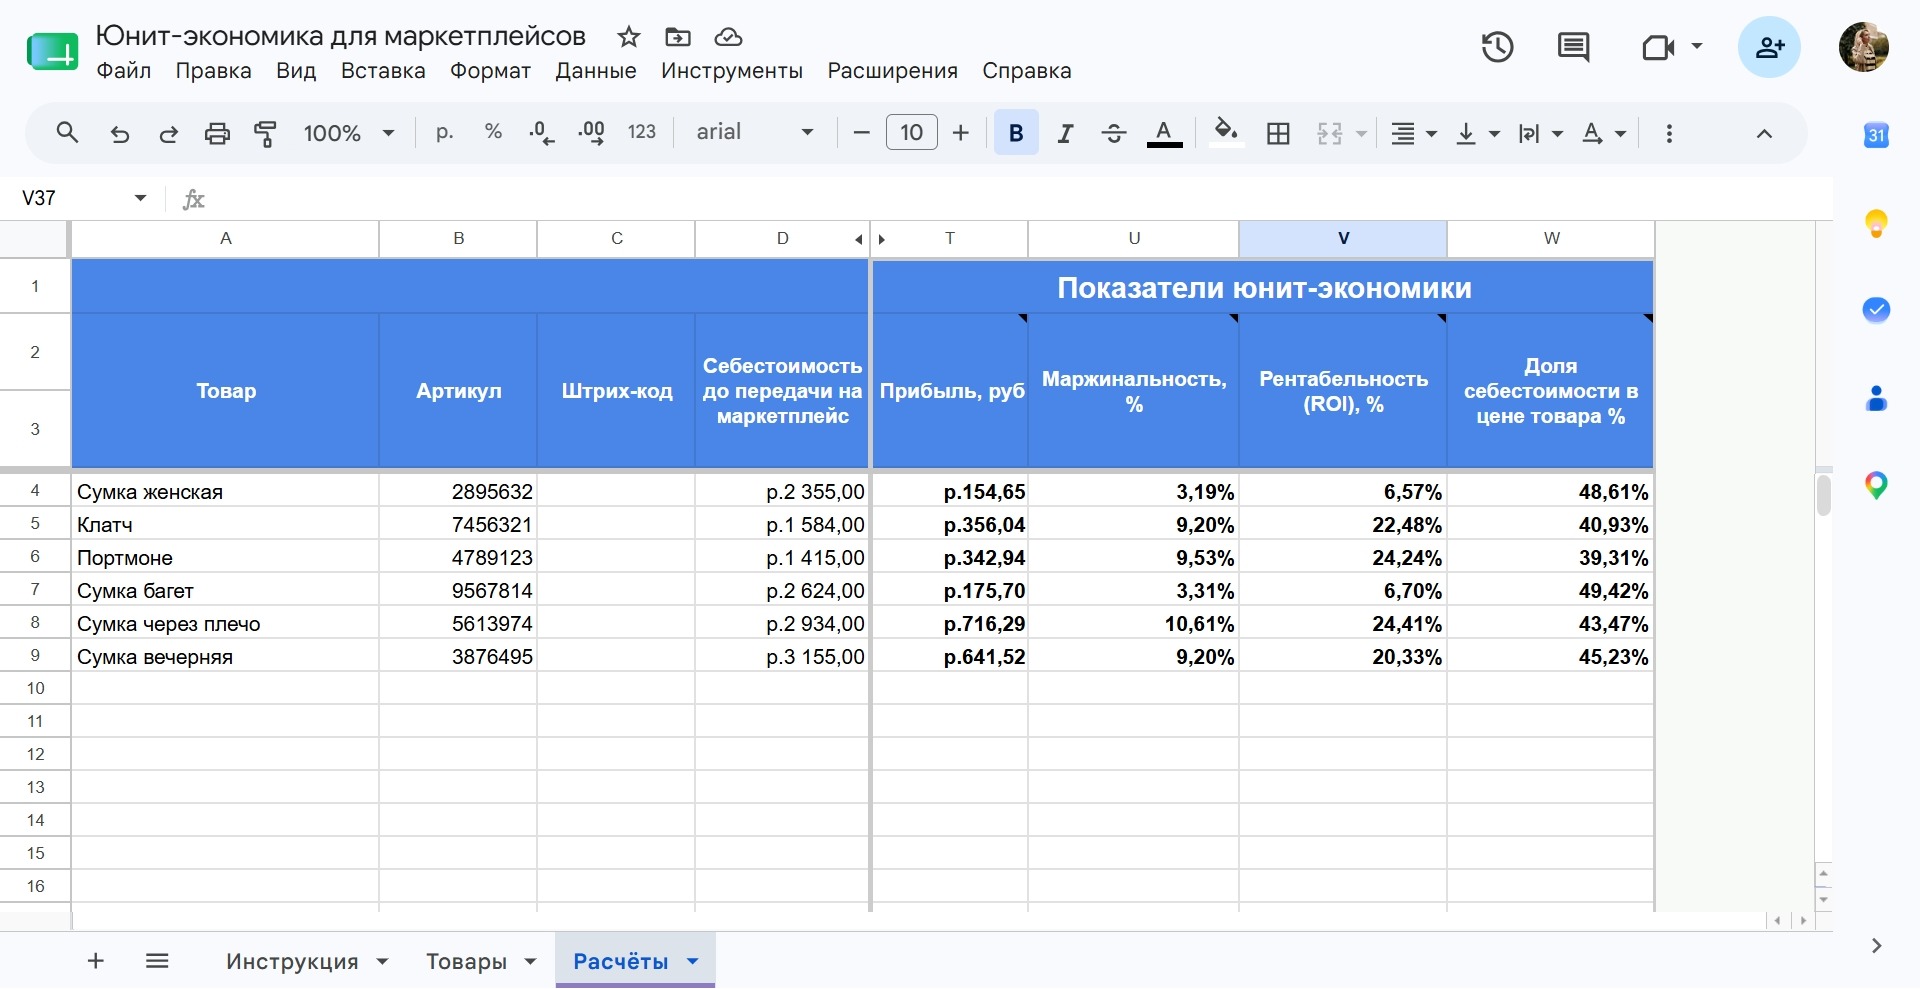Open Meet call options arrow
The width and height of the screenshot is (1920, 989).
tap(1697, 46)
